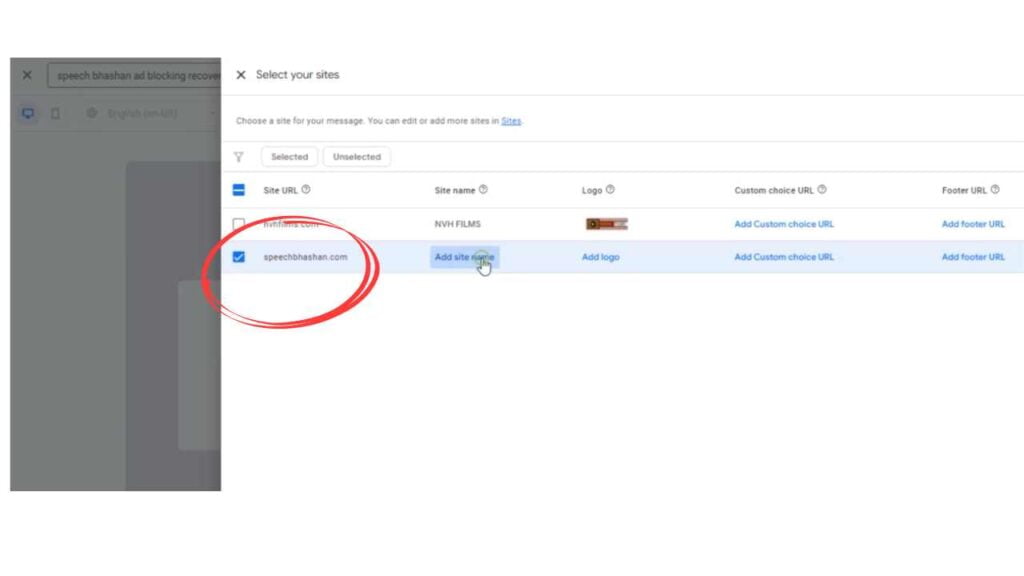Add Custom choice URL for NVH FILMS

784,224
